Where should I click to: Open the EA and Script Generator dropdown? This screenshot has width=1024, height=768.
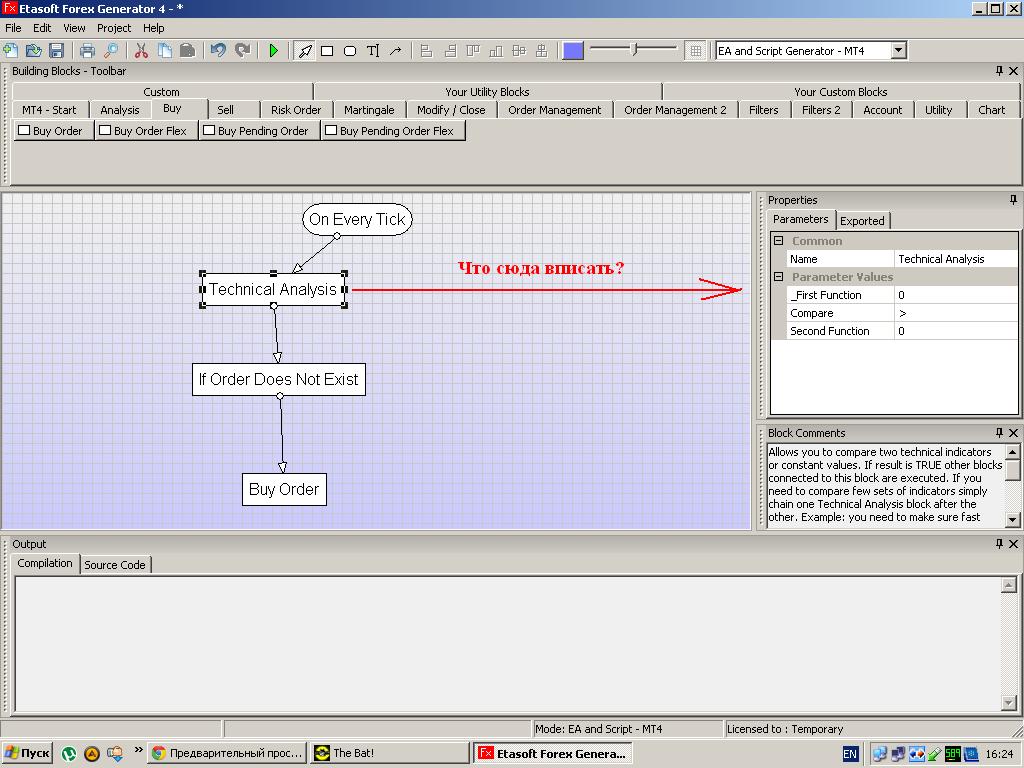[x=899, y=50]
